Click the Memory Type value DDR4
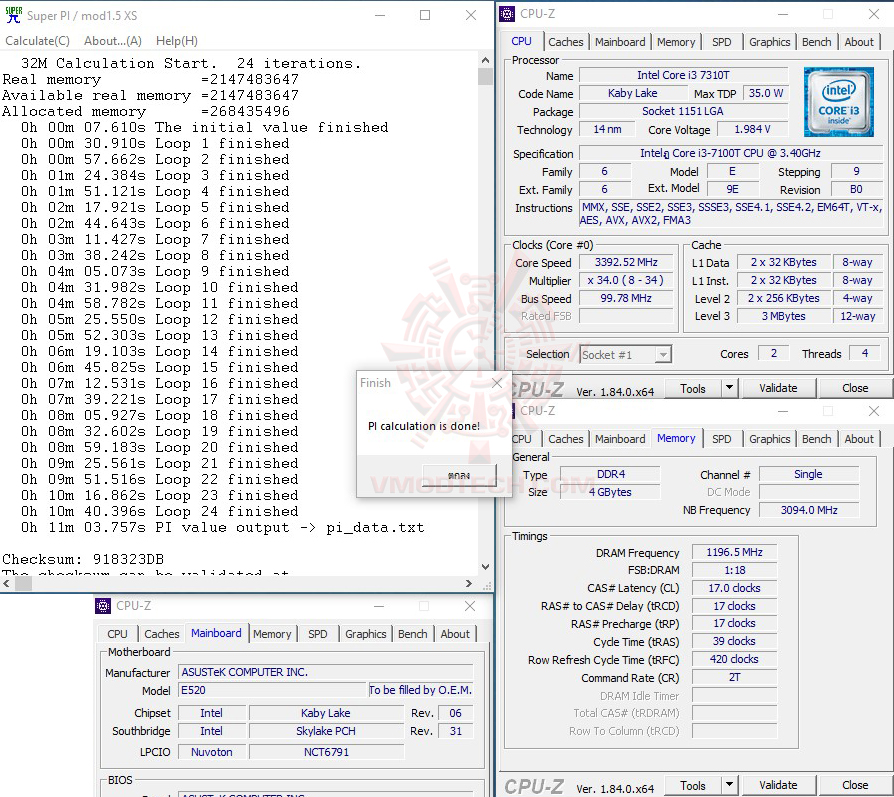 tap(611, 474)
